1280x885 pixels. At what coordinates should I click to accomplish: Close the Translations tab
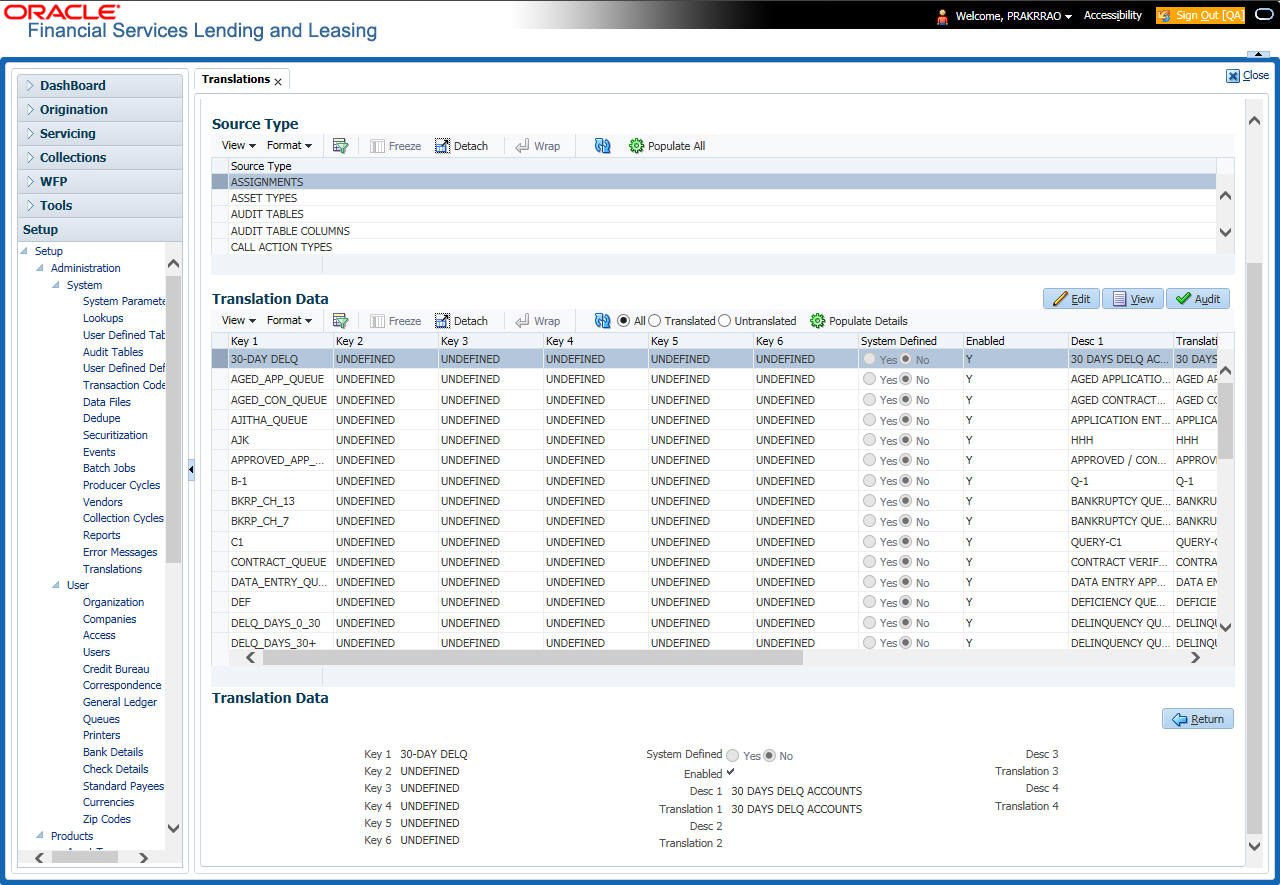click(278, 82)
